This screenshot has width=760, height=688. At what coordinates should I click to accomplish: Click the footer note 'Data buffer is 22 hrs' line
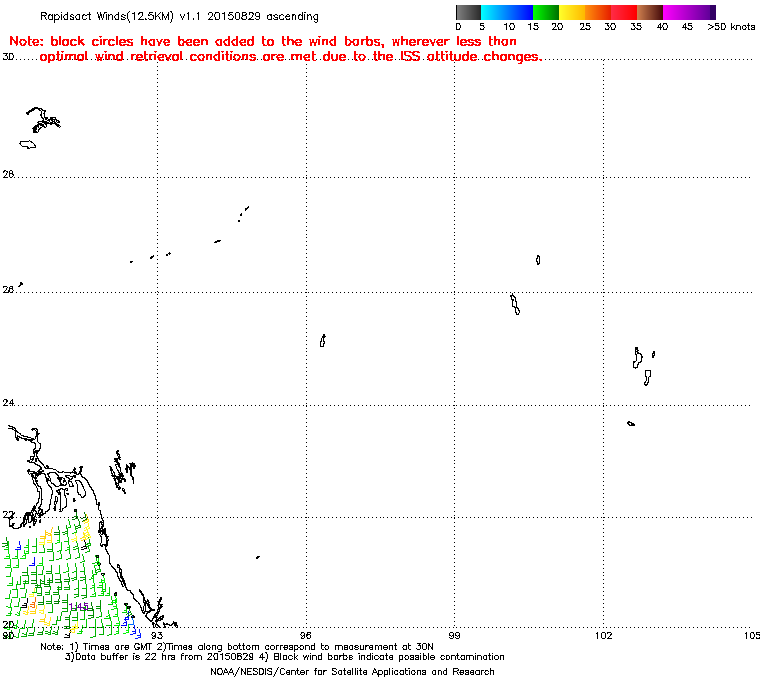[285, 657]
